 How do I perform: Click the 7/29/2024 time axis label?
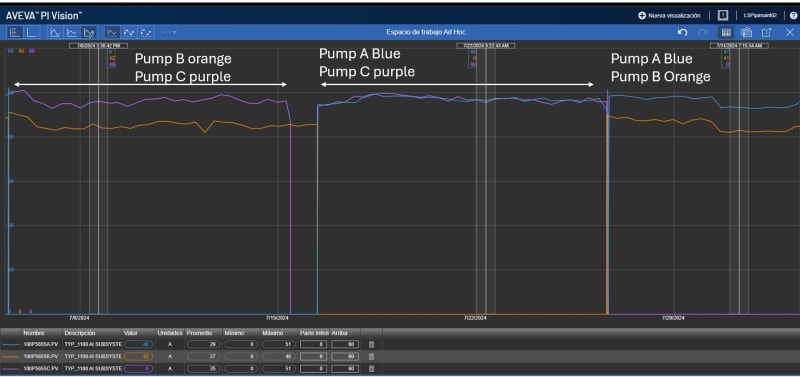[x=673, y=318]
